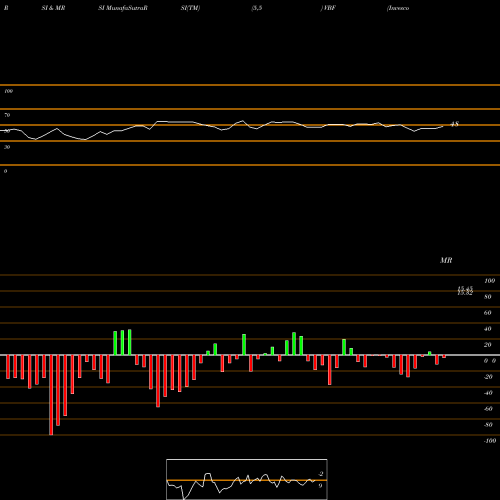Viewport: 500px width, 500px height.
Task: Click the '-40' label on MR axis
Action: 488,393
